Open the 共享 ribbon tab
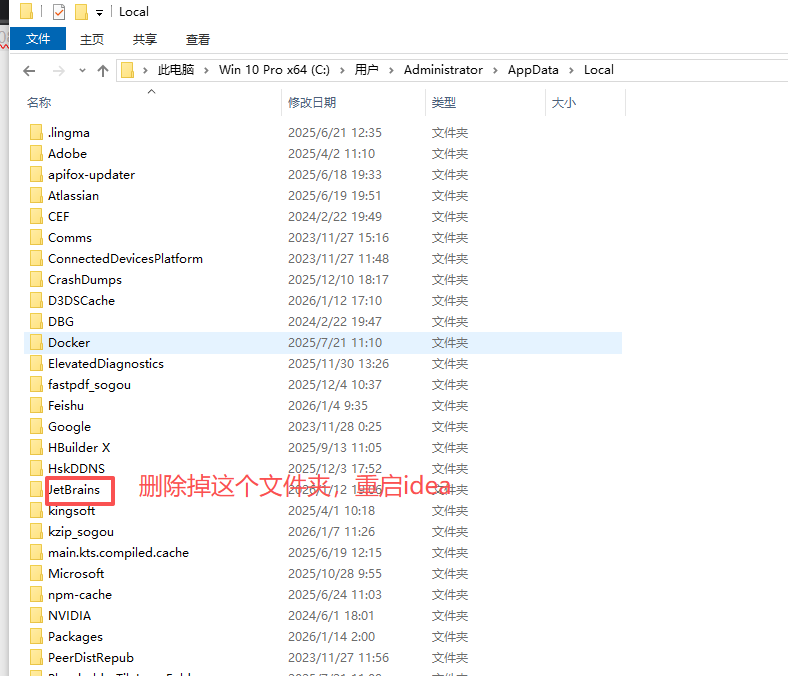 pyautogui.click(x=145, y=39)
